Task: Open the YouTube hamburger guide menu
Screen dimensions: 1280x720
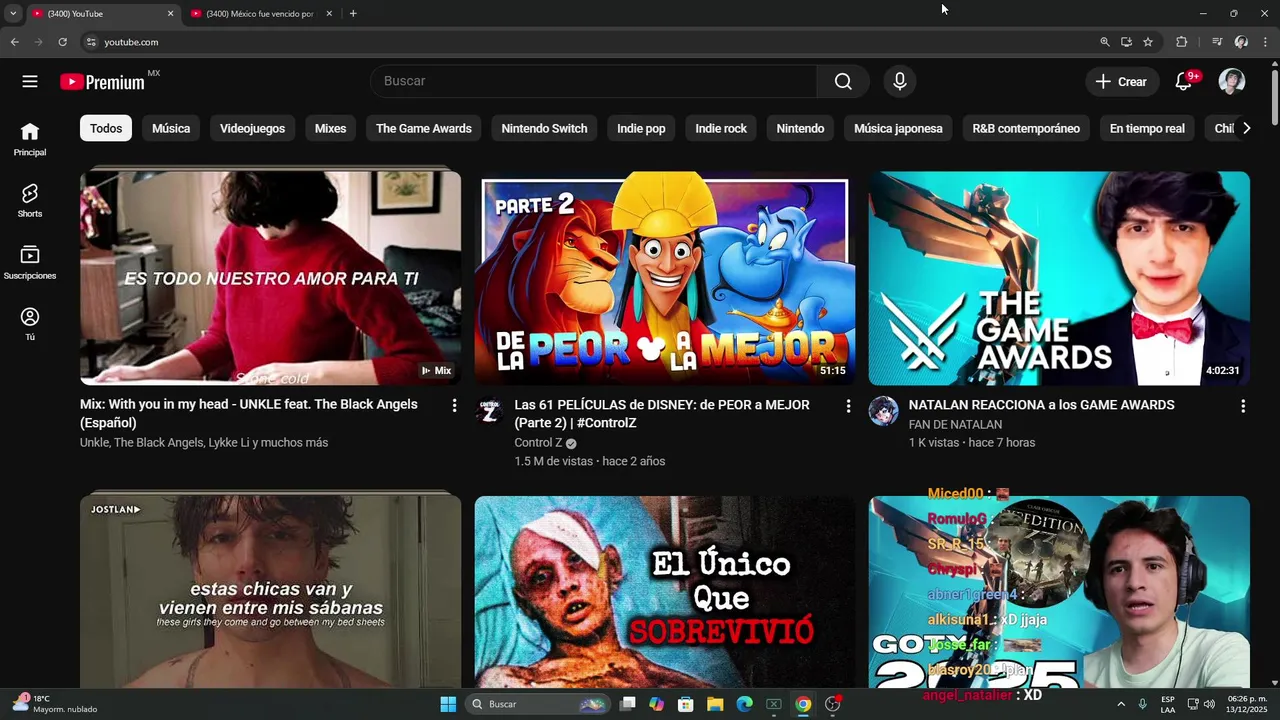Action: pyautogui.click(x=30, y=82)
